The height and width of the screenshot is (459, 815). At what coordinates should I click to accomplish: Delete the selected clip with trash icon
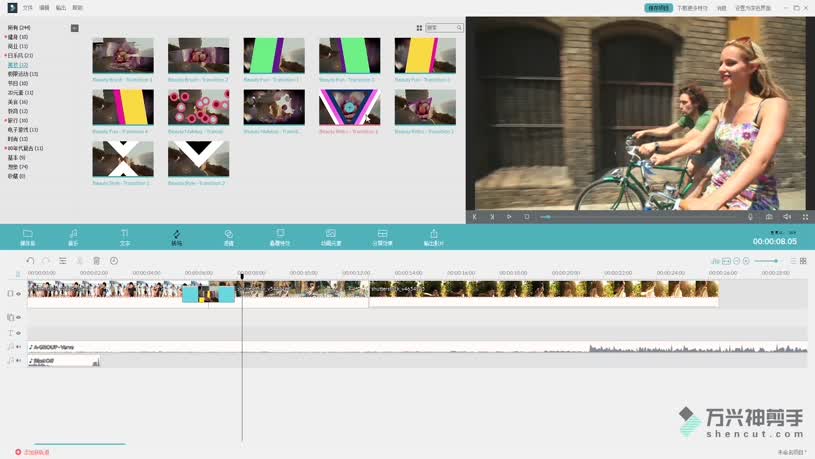(97, 260)
